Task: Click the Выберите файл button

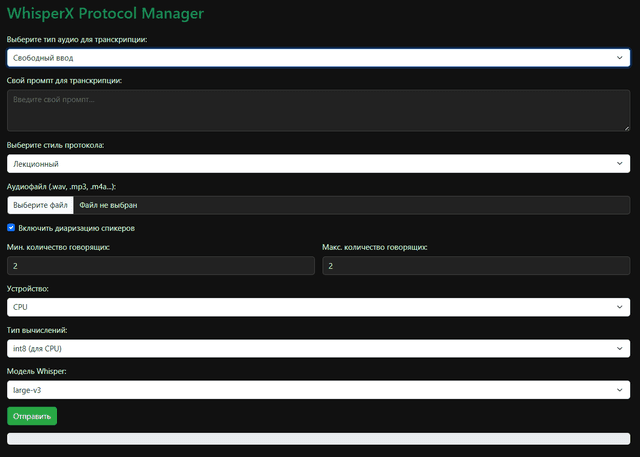Action: coord(40,205)
